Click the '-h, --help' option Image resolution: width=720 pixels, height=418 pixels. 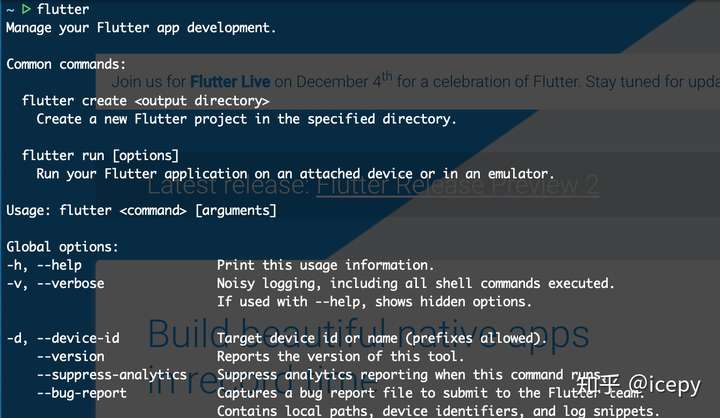coord(43,265)
